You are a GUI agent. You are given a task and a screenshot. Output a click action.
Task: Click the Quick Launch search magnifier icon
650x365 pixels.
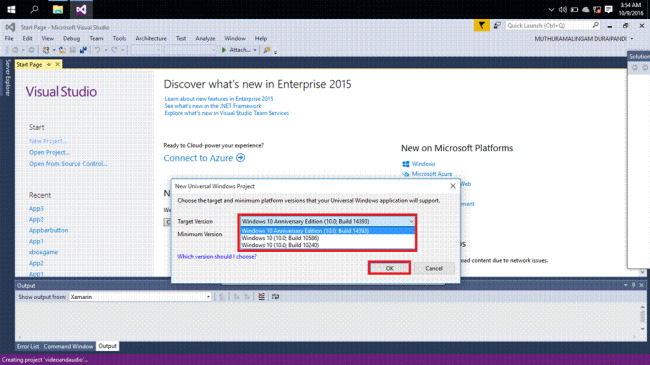[x=595, y=25]
